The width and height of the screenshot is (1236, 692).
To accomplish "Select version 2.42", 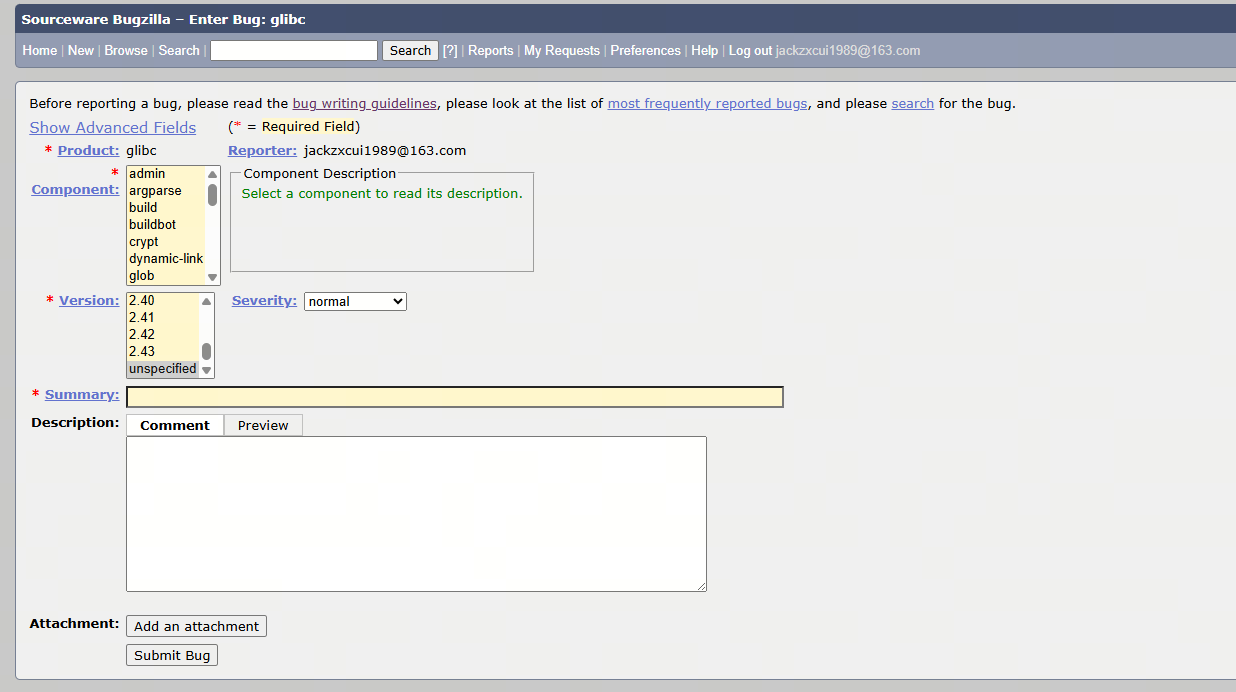I will (x=163, y=335).
